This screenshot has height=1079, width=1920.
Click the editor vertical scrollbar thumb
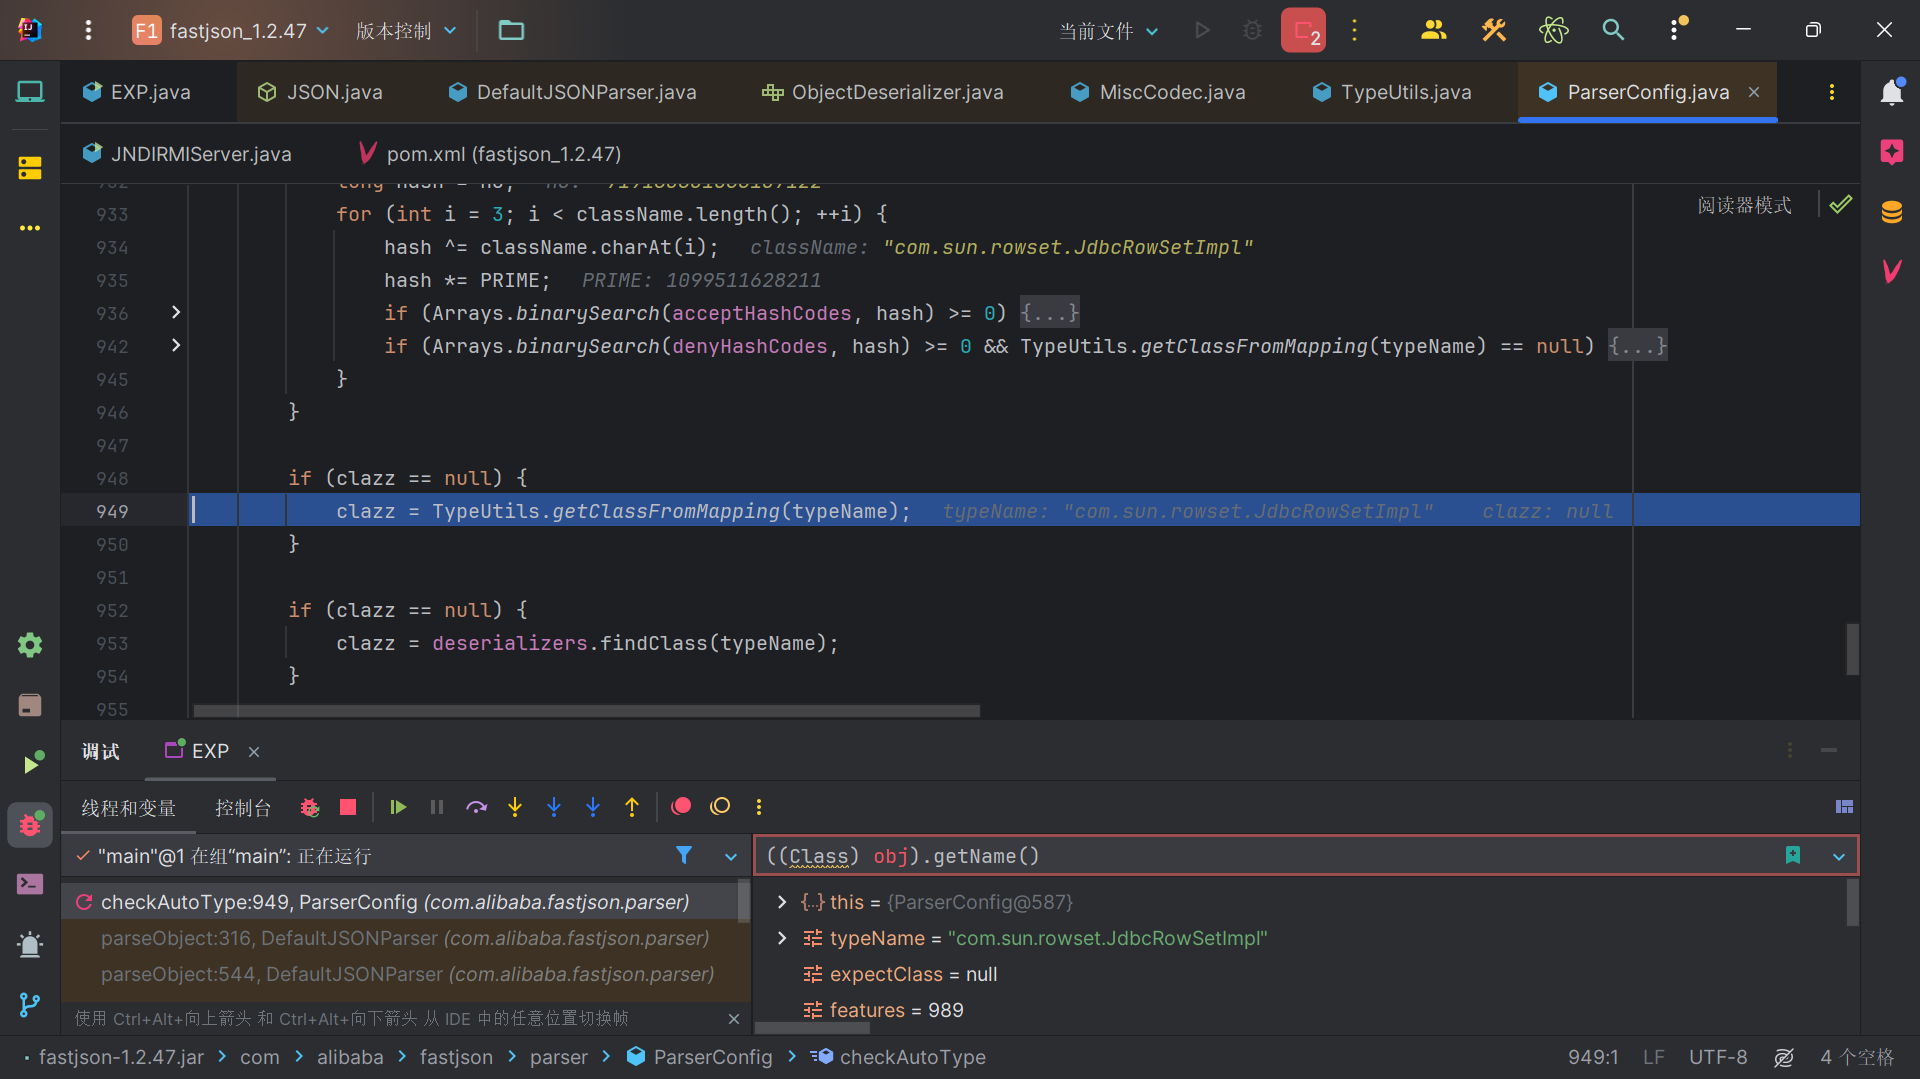[1852, 649]
